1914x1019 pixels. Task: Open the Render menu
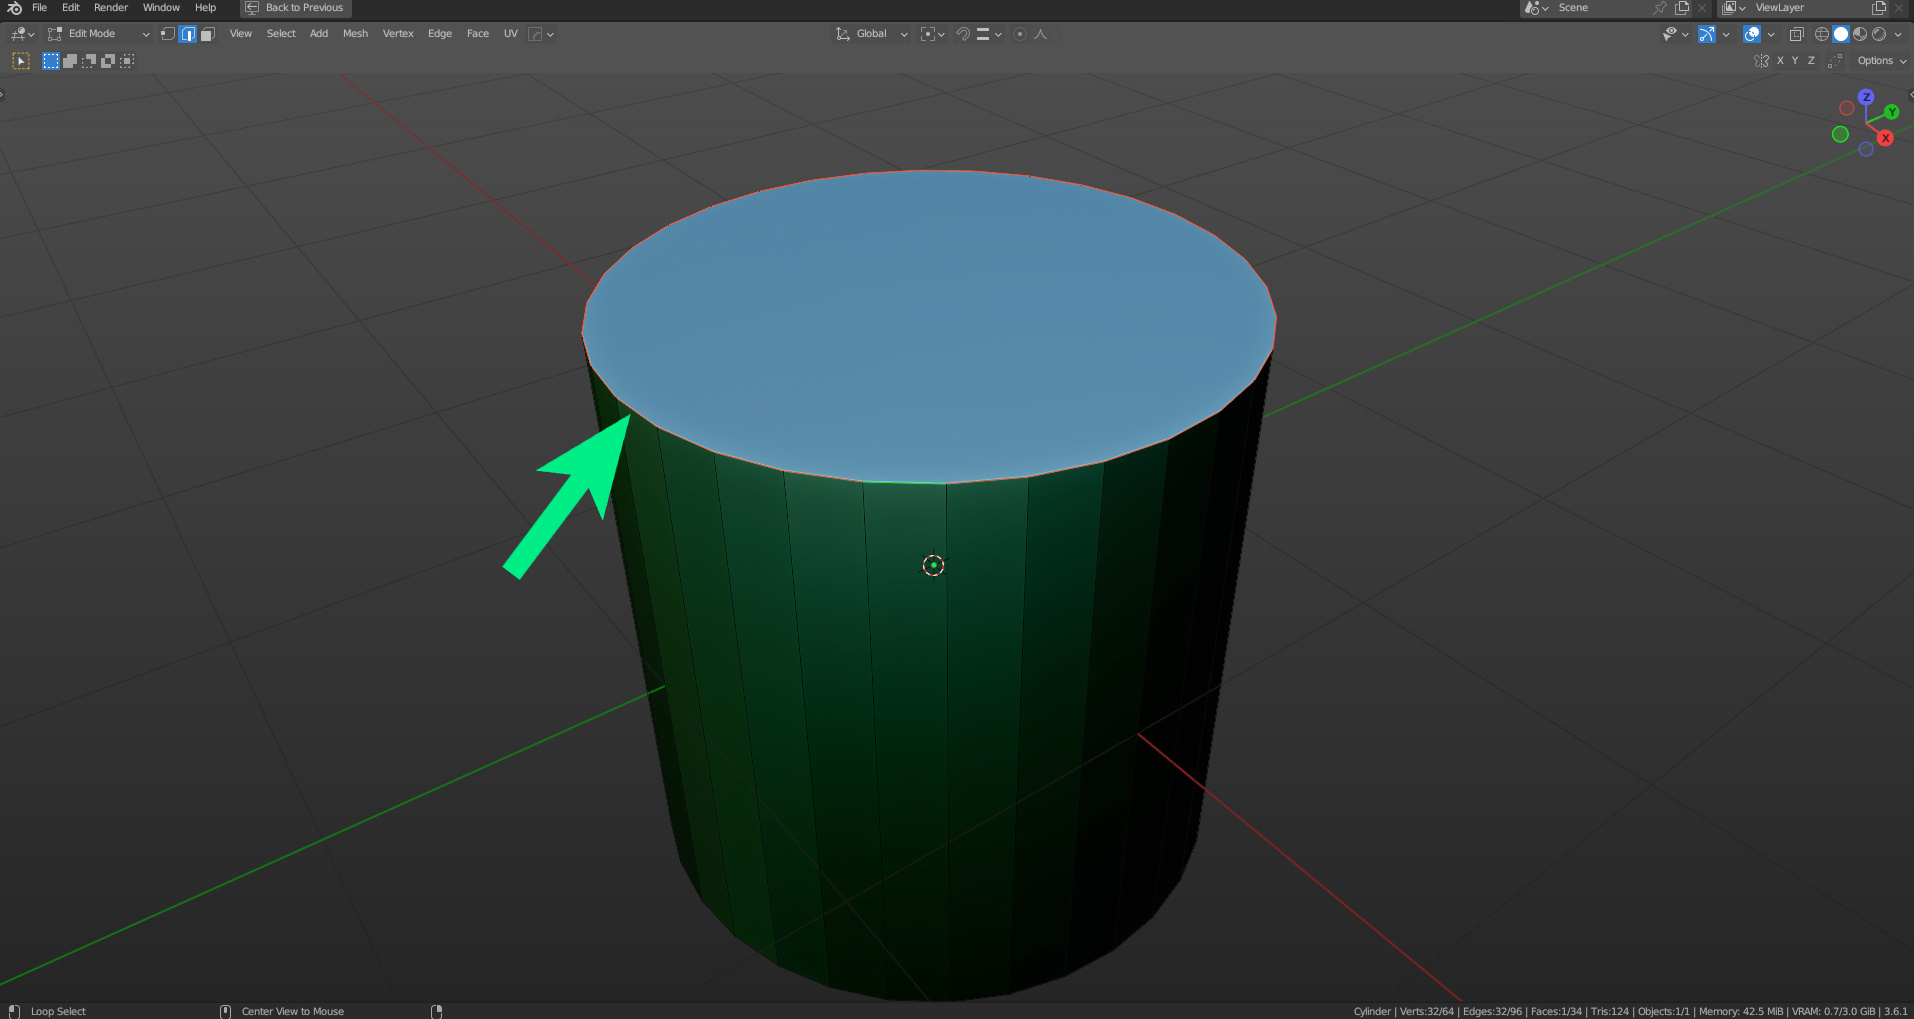coord(111,8)
